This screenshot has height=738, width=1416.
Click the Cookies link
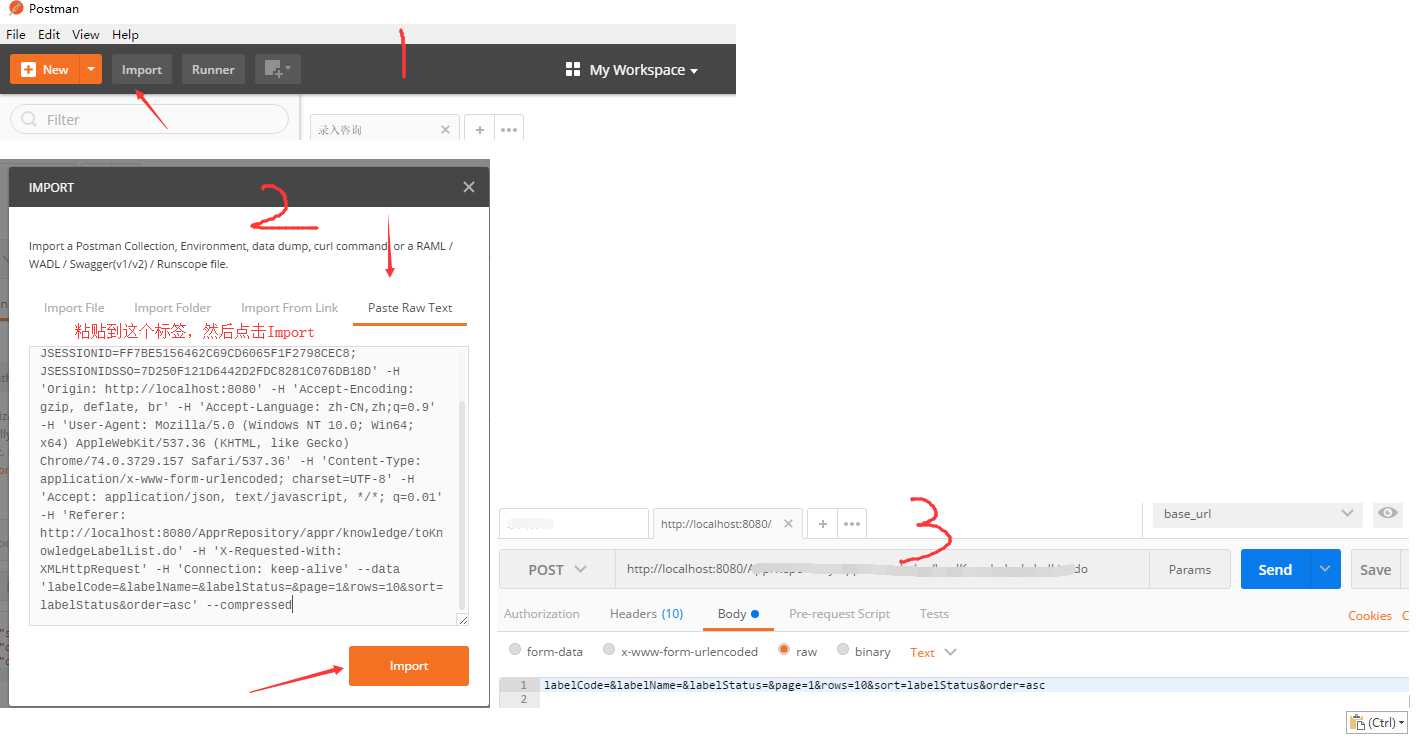[1369, 616]
